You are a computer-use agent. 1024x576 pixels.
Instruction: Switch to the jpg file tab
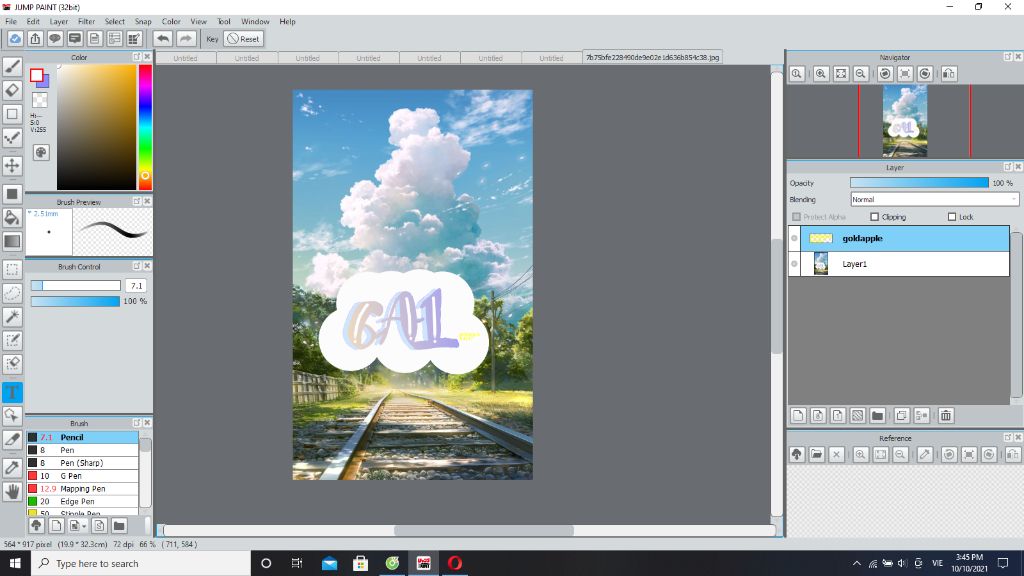[x=652, y=57]
